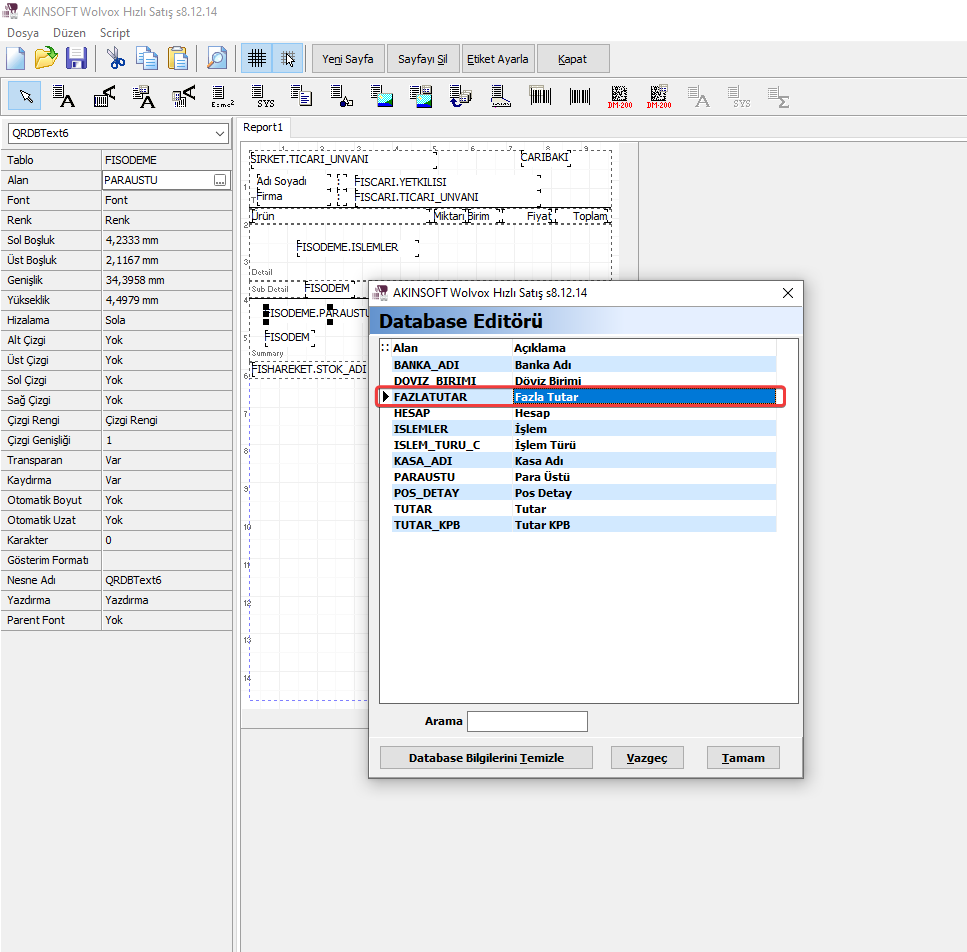Click Database Bilgilerini Temizle button
The width and height of the screenshot is (967, 952).
point(486,758)
